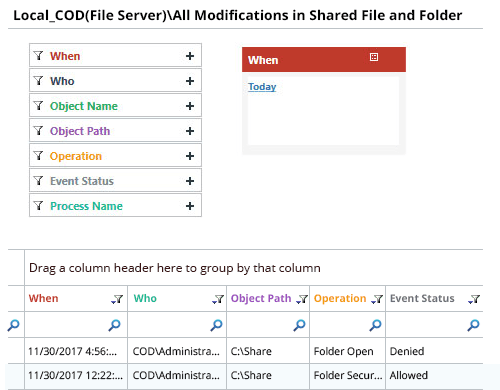The image size is (500, 390).
Task: Open the Object Path column filter icon
Action: [x=302, y=299]
